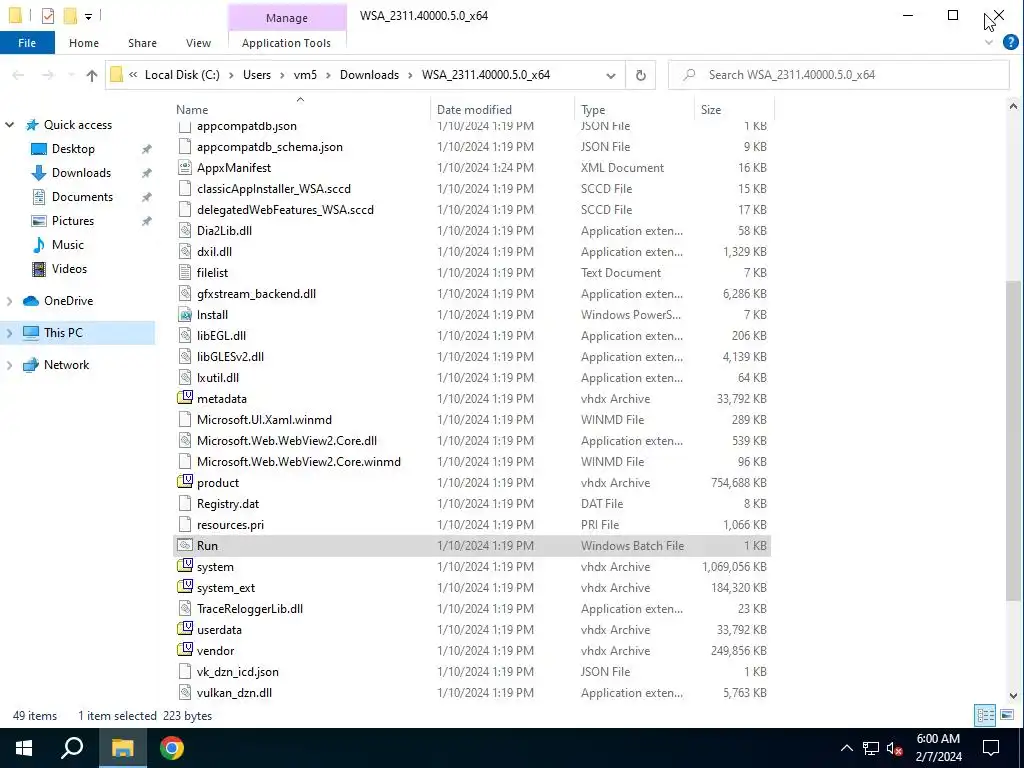
Task: Open the File menu
Action: click(x=27, y=43)
